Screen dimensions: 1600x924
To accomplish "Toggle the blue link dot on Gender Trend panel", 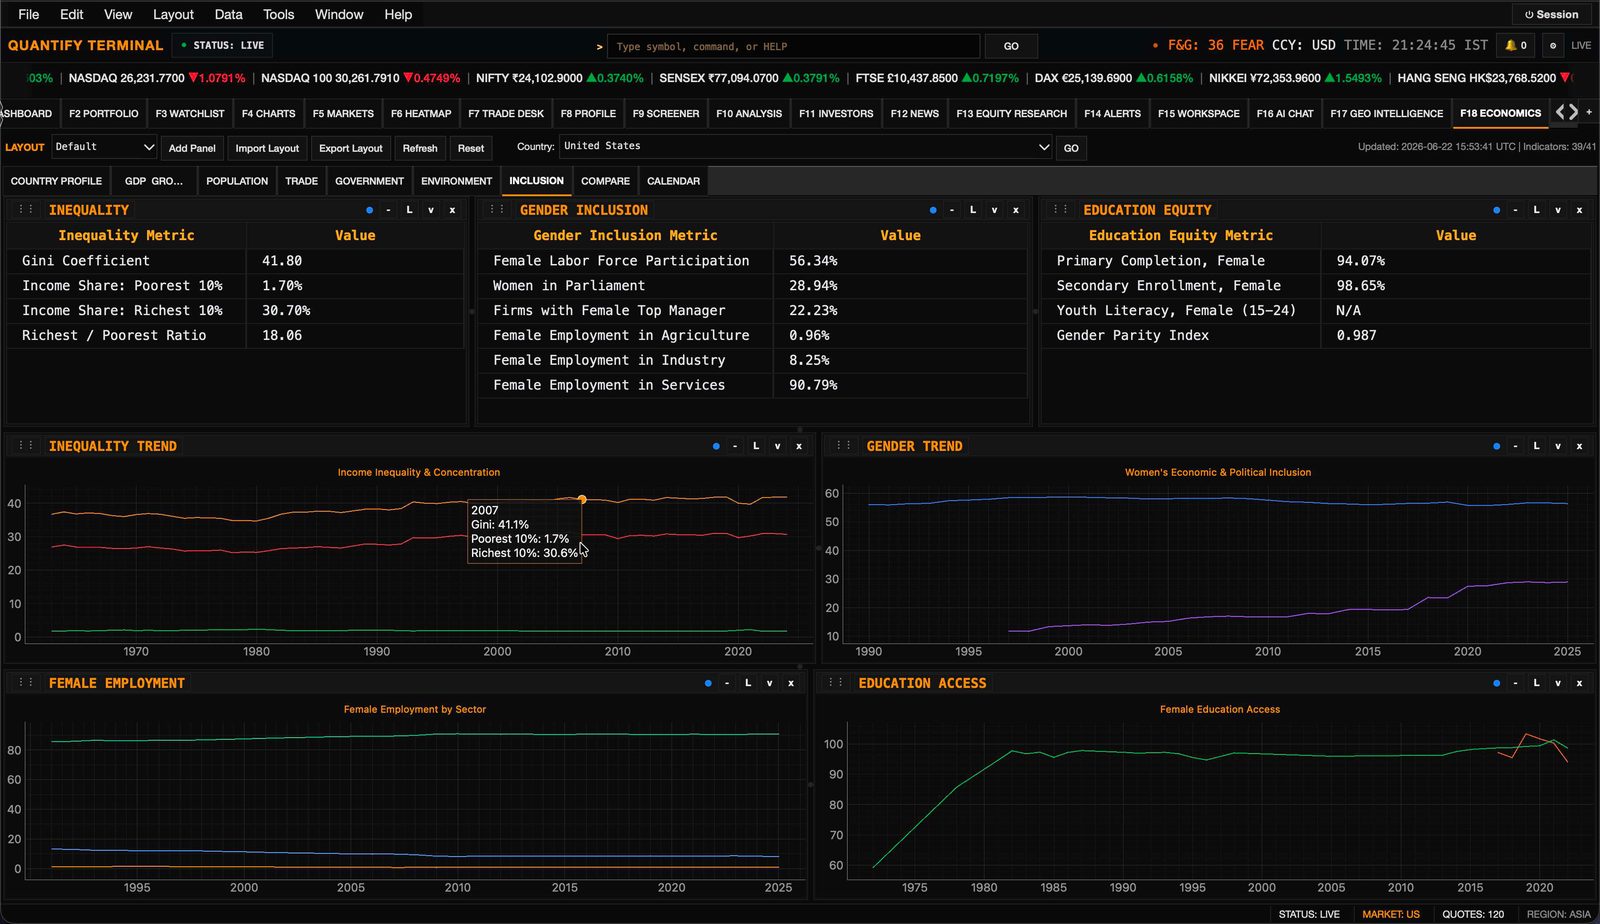I will click(x=1496, y=446).
